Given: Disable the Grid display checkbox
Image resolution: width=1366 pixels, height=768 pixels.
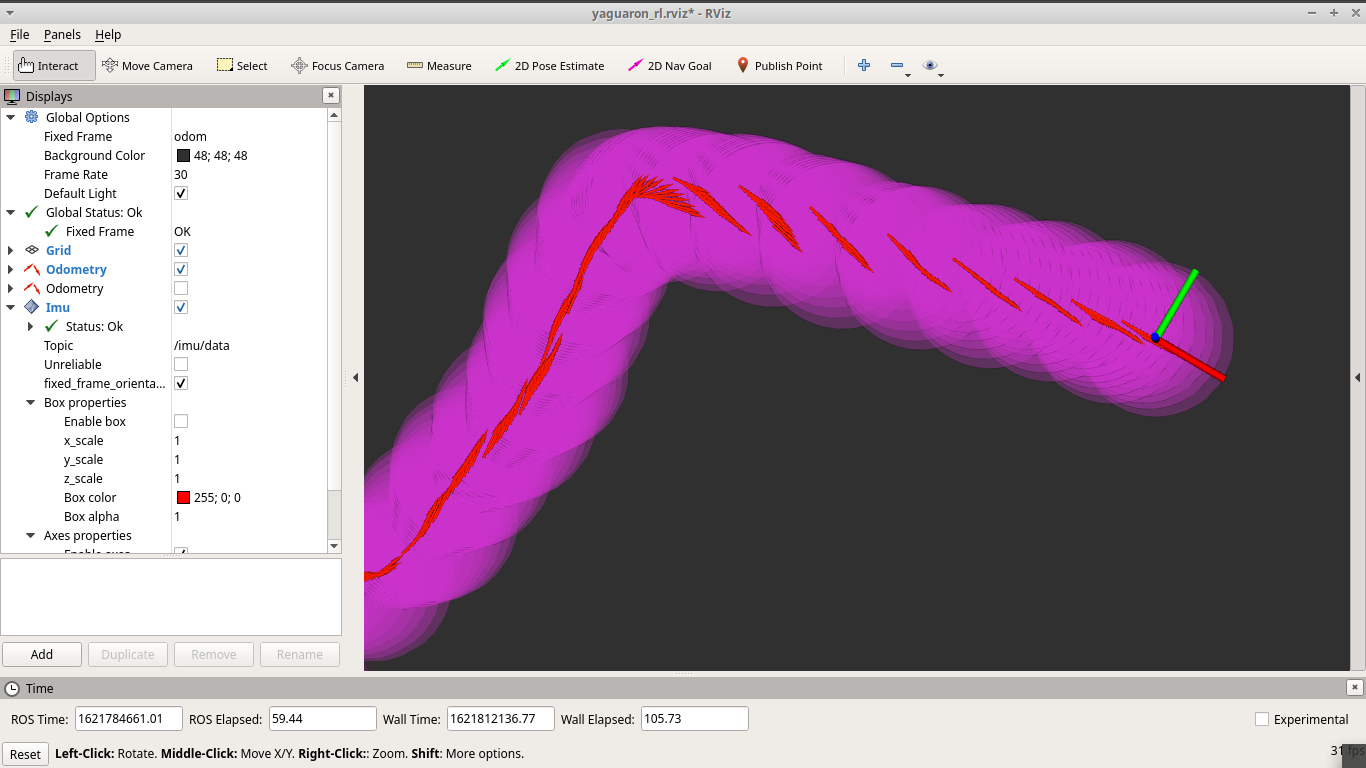Looking at the screenshot, I should 181,250.
